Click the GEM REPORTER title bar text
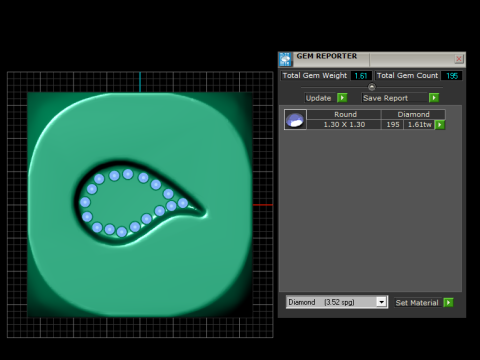Viewport: 480px width, 360px height. 327,56
